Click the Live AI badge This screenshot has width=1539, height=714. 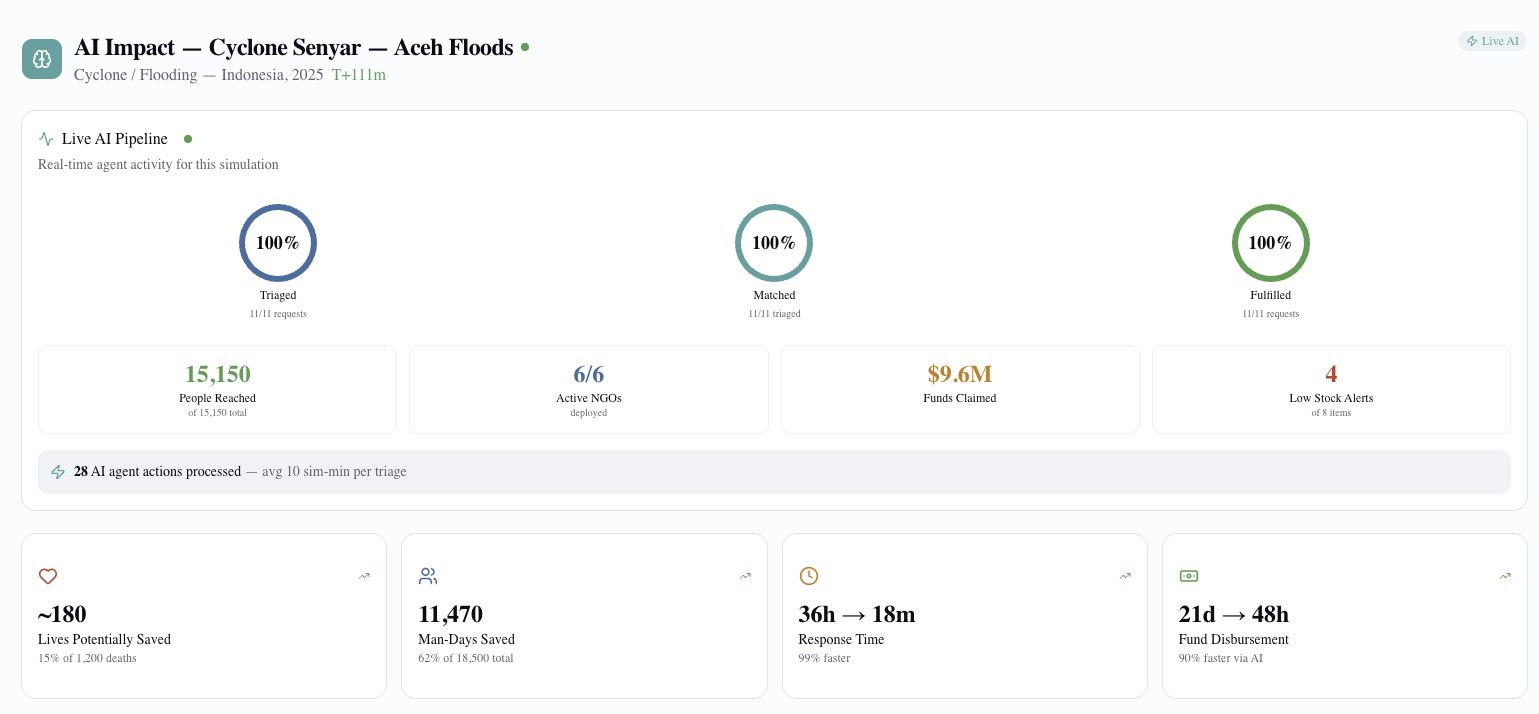1492,41
